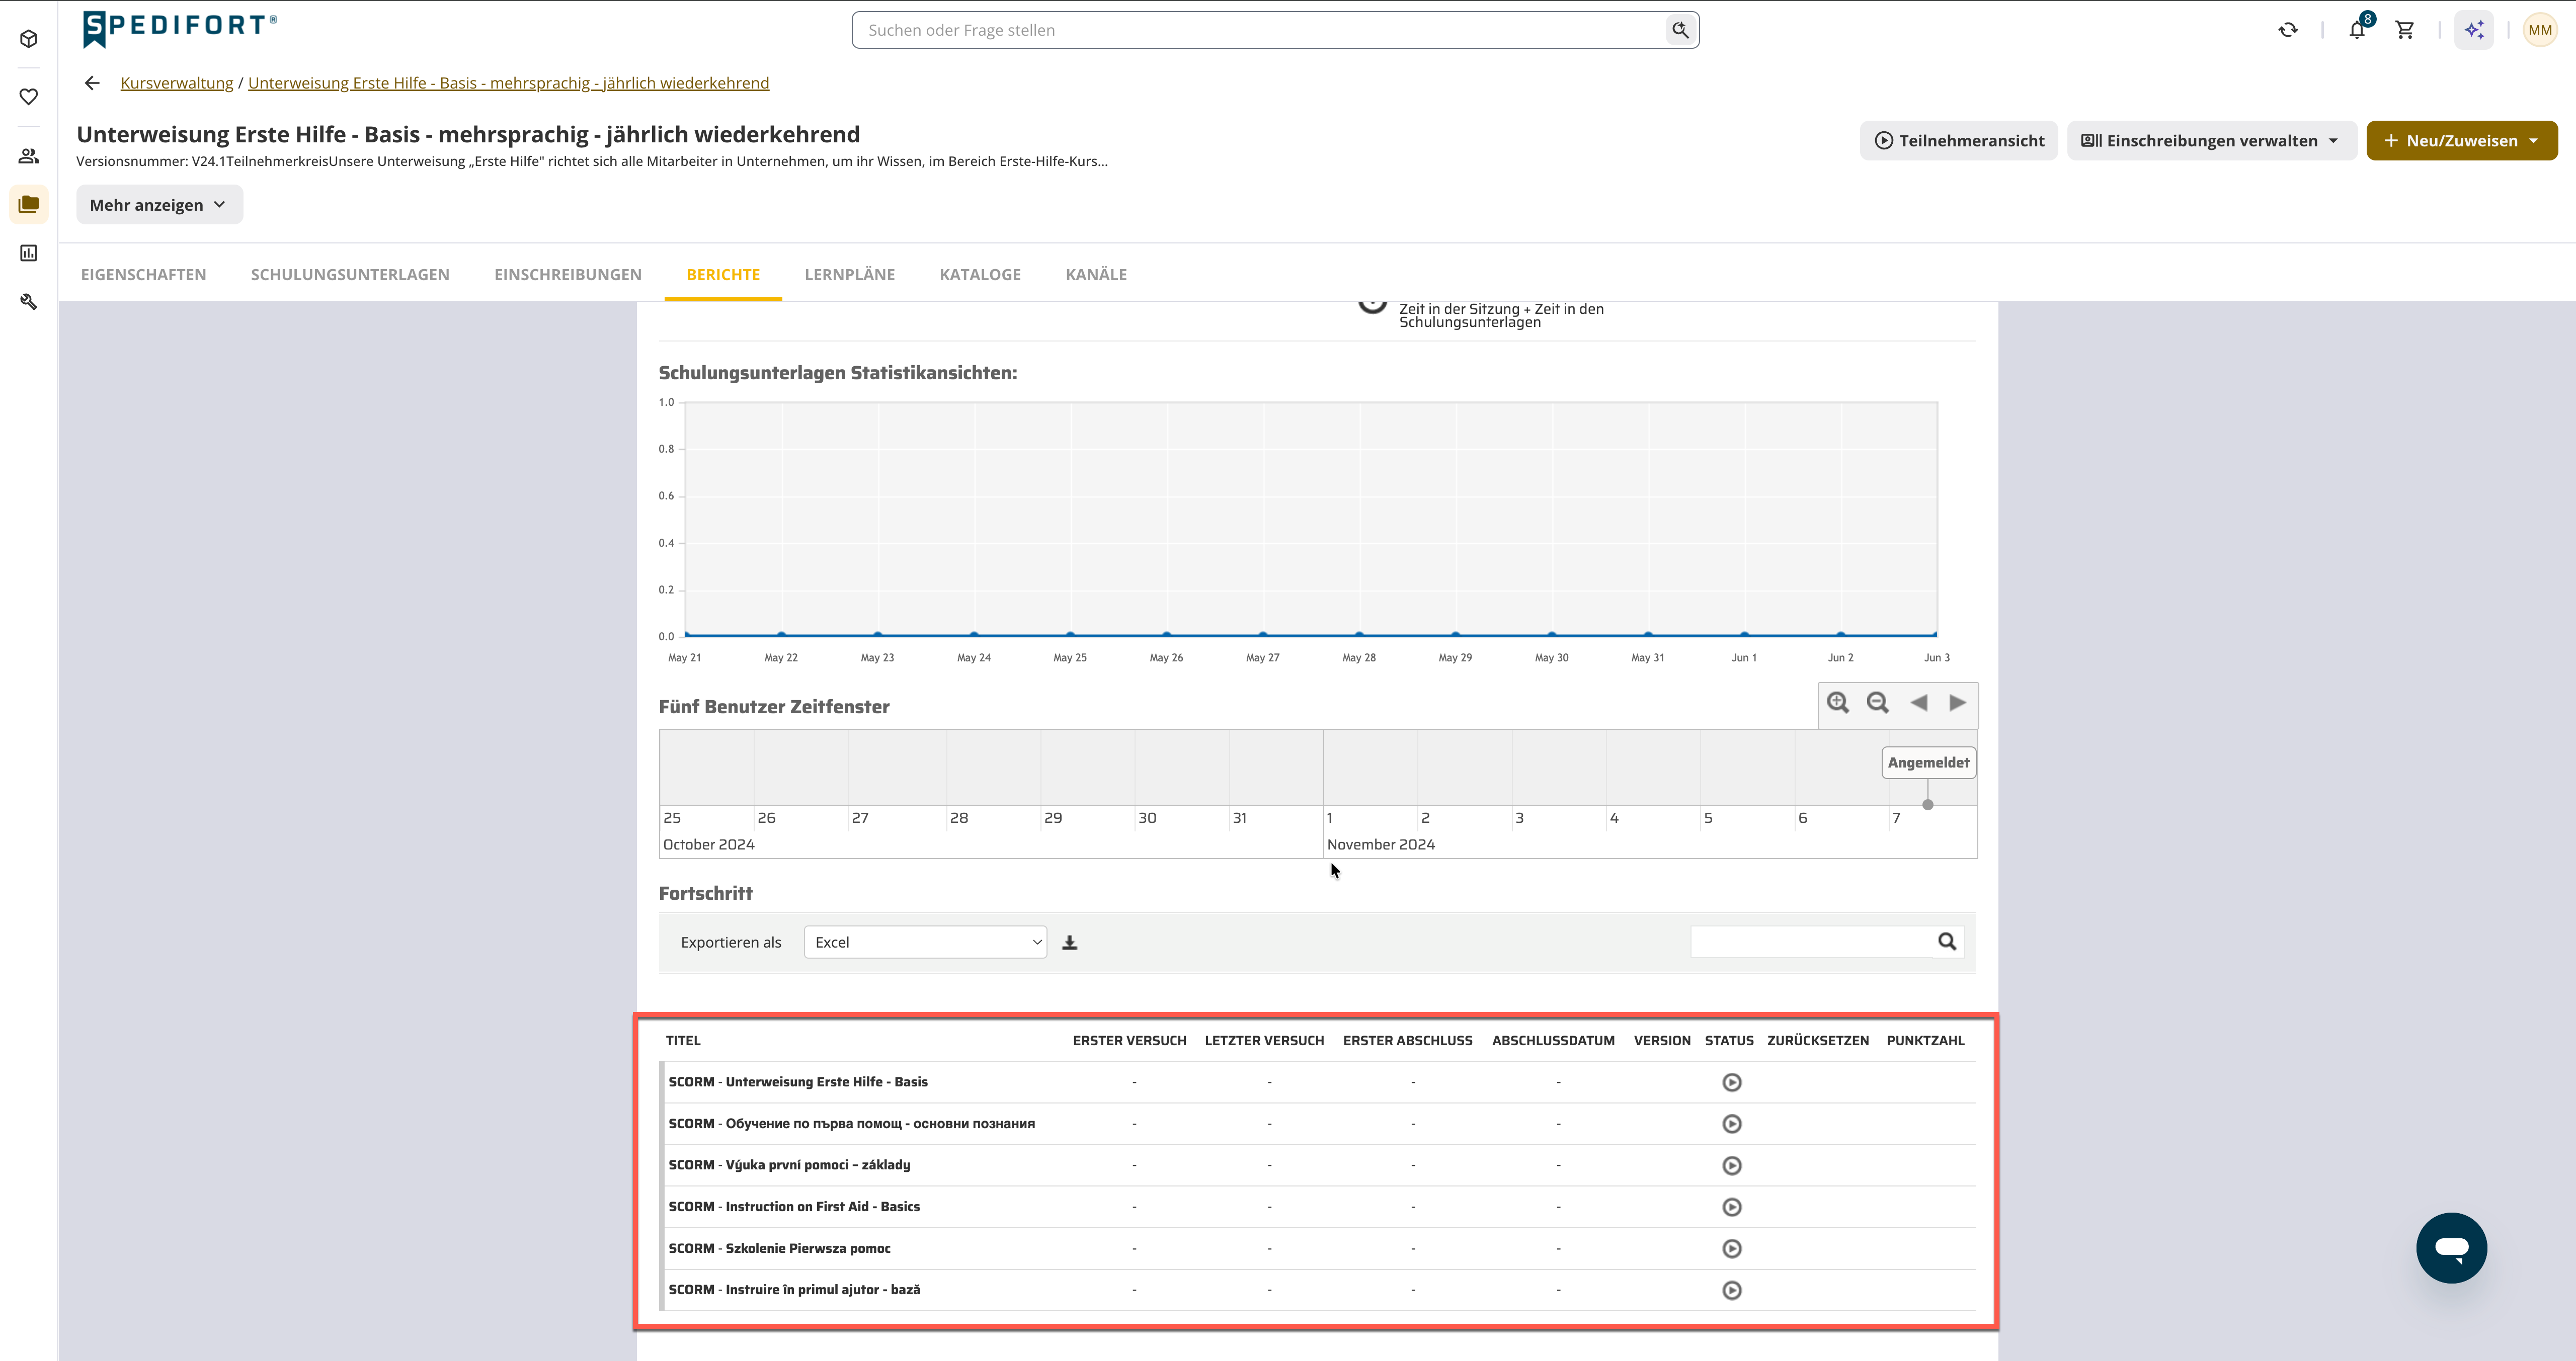
Task: Move the timeline right with the arrow
Action: click(x=1957, y=703)
